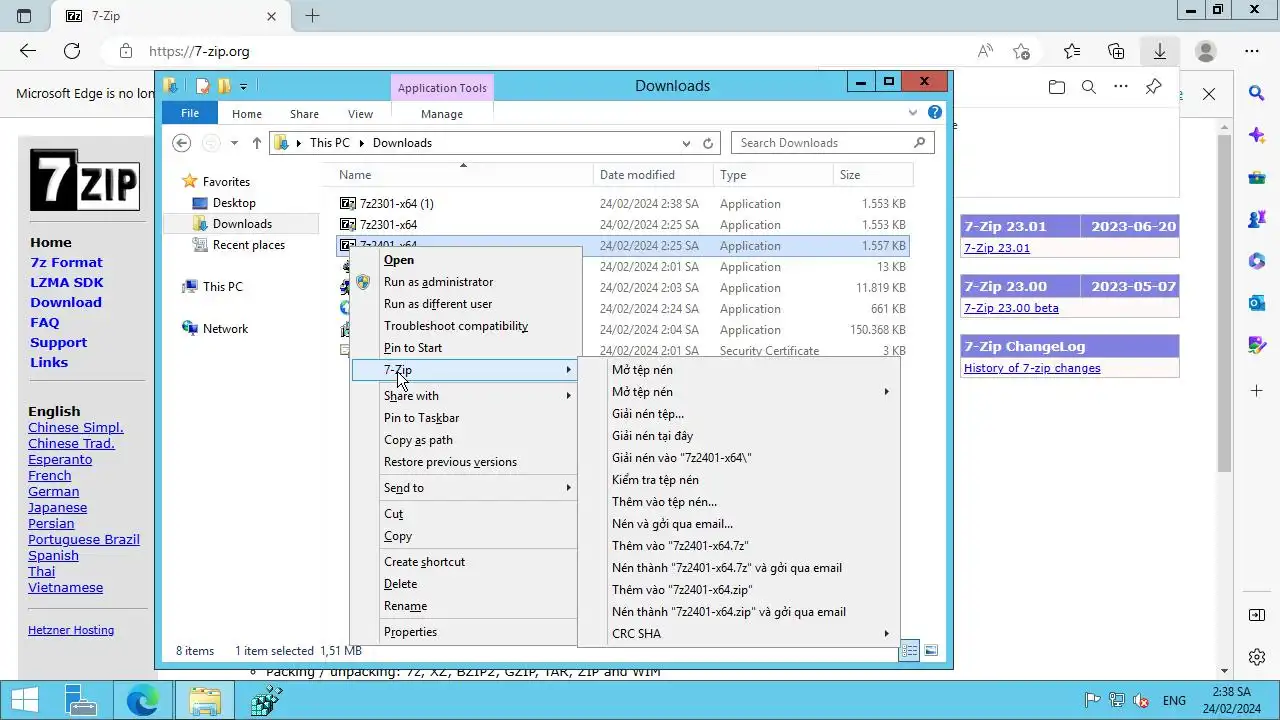Open Server Manager from the taskbar
The width and height of the screenshot is (1280, 720).
[80, 701]
